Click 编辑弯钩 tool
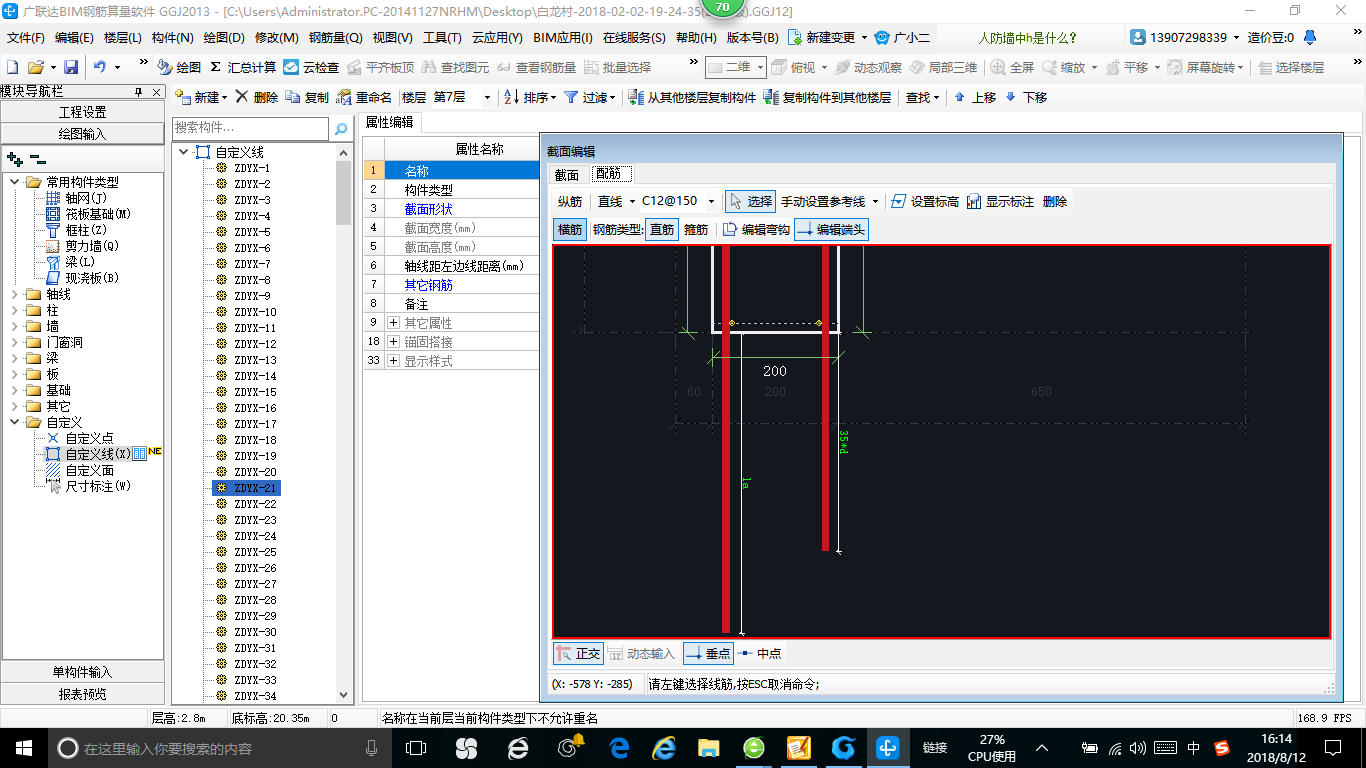Image resolution: width=1366 pixels, height=768 pixels. click(756, 229)
